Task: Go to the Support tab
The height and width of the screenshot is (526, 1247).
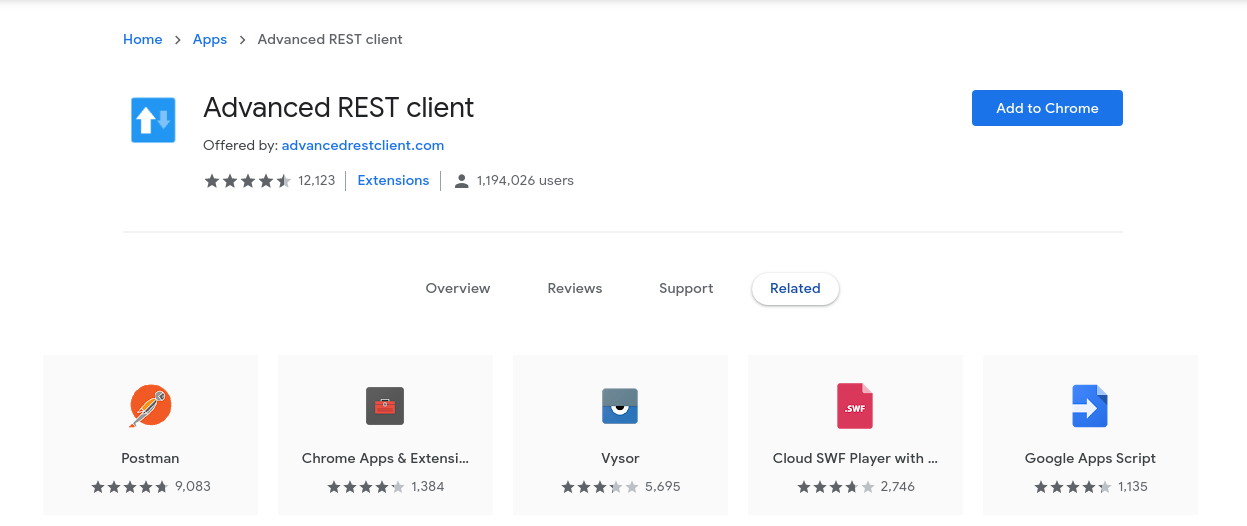Action: (x=686, y=288)
